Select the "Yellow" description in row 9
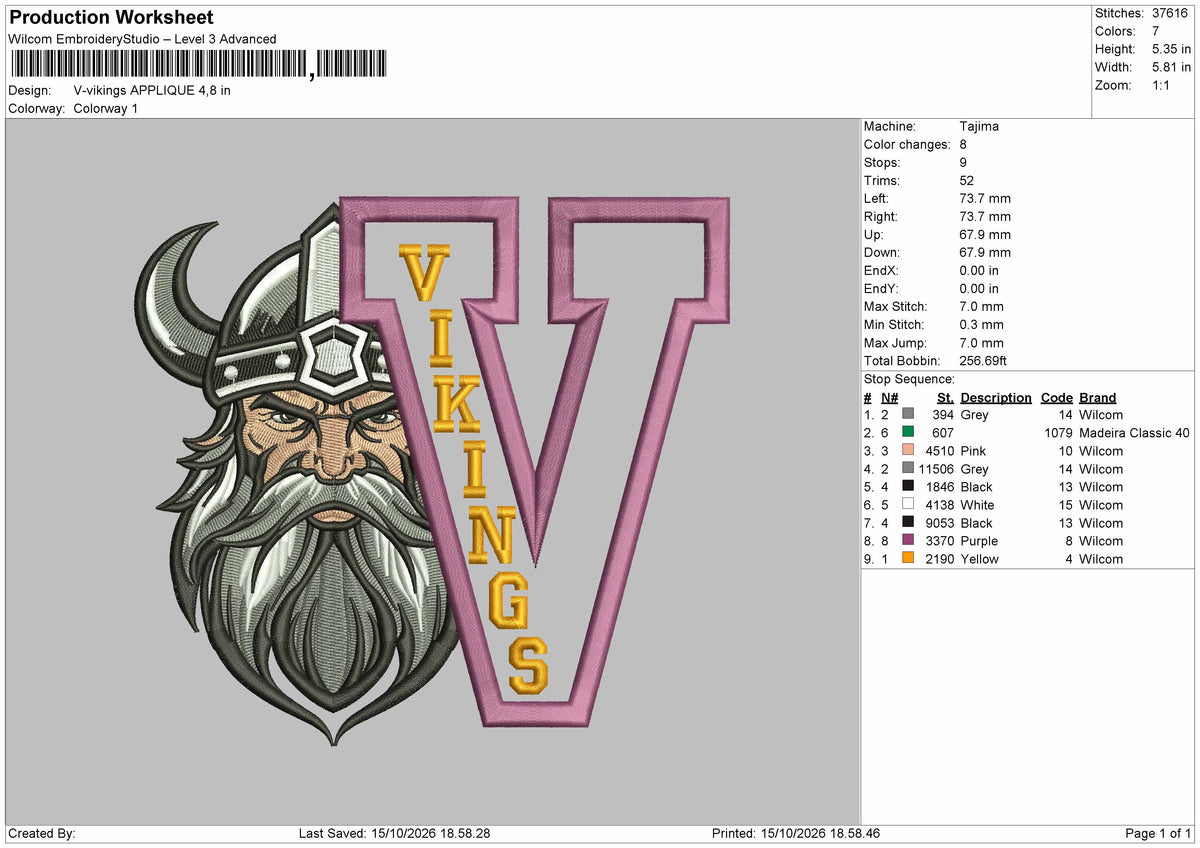The width and height of the screenshot is (1200, 848). (979, 558)
